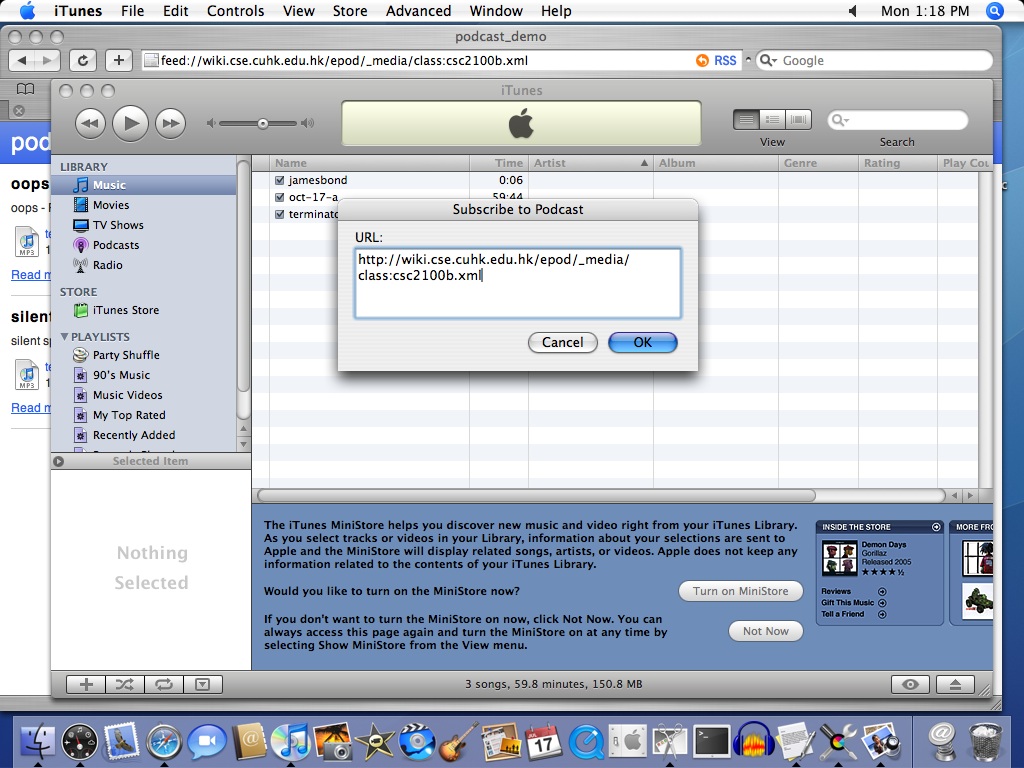1024x768 pixels.
Task: Add a bookmark with Safari plus button
Action: (x=118, y=61)
